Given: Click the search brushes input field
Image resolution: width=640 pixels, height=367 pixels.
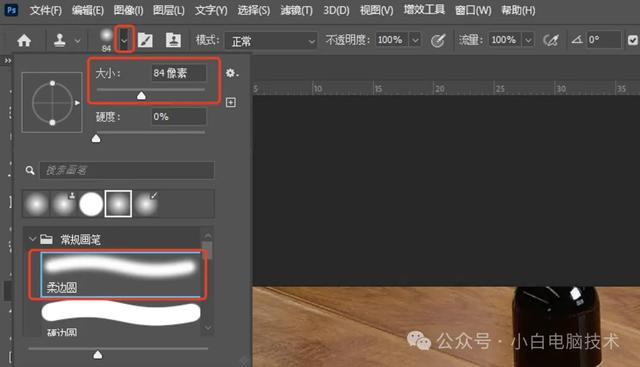Looking at the screenshot, I should click(127, 170).
